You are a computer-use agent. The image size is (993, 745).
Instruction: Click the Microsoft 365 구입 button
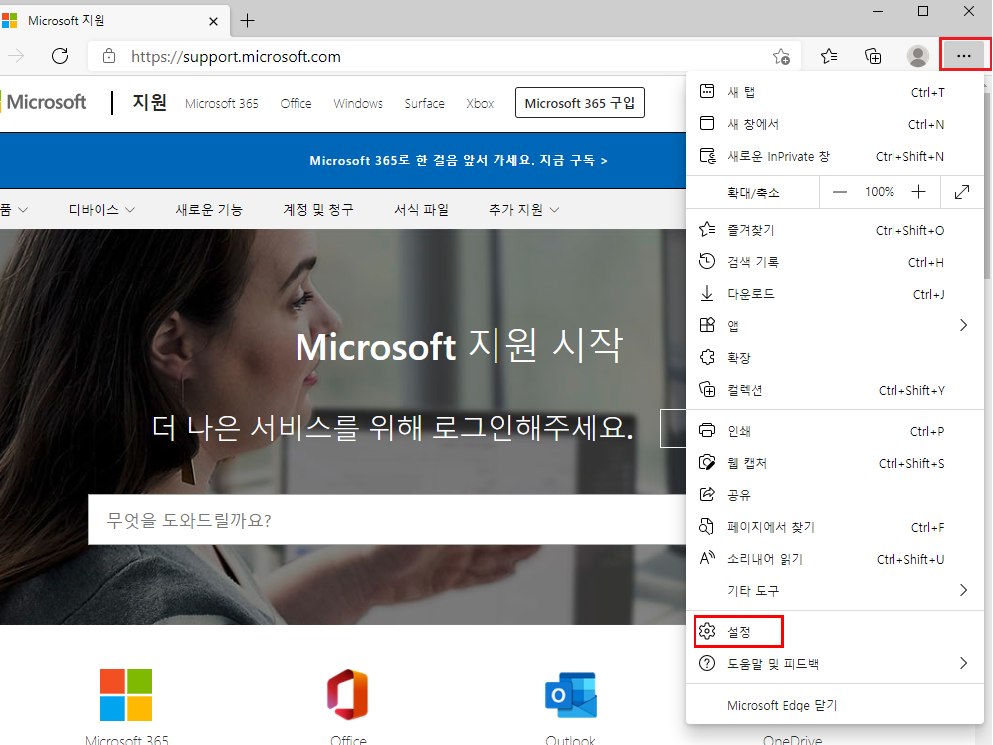click(579, 103)
